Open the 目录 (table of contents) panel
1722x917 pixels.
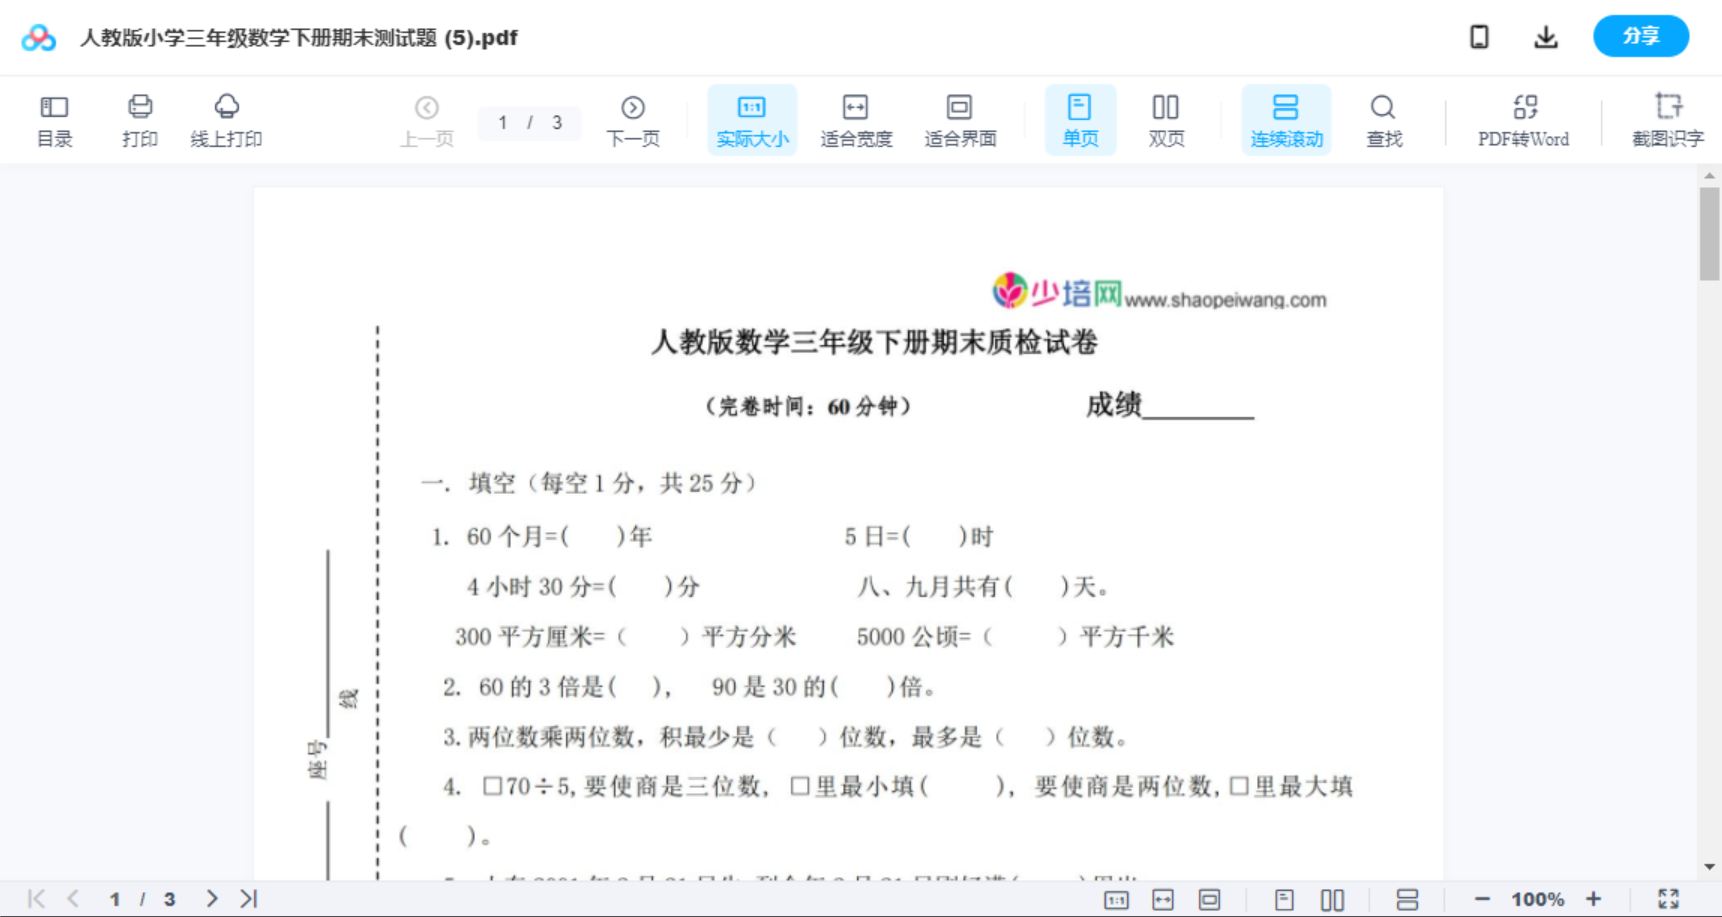pyautogui.click(x=54, y=119)
